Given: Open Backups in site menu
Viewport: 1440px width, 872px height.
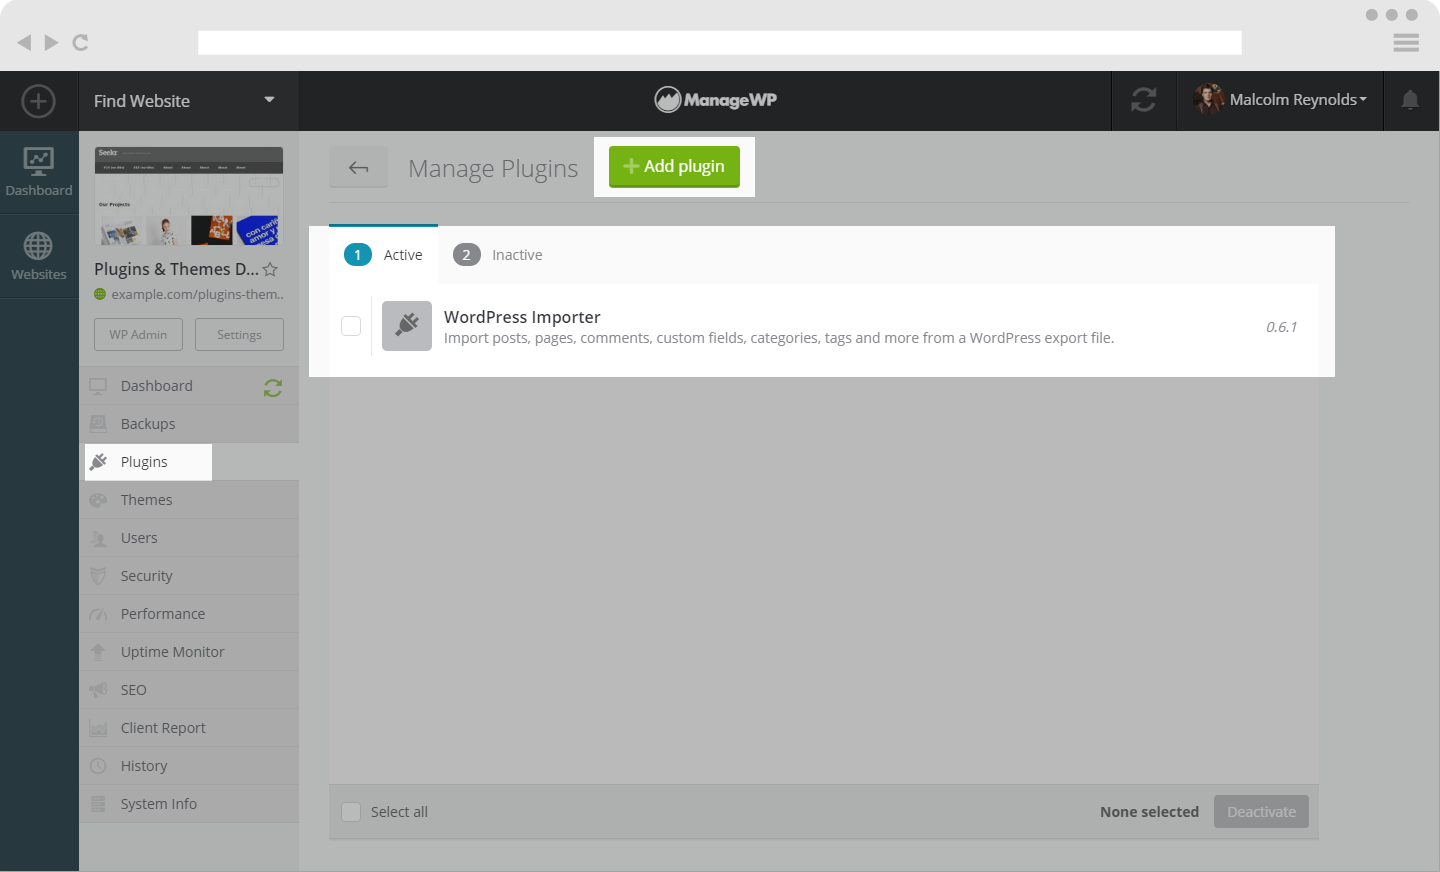Looking at the screenshot, I should [x=189, y=424].
